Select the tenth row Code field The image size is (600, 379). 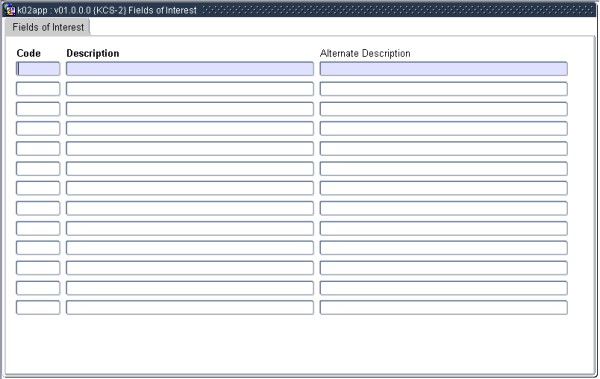click(38, 248)
